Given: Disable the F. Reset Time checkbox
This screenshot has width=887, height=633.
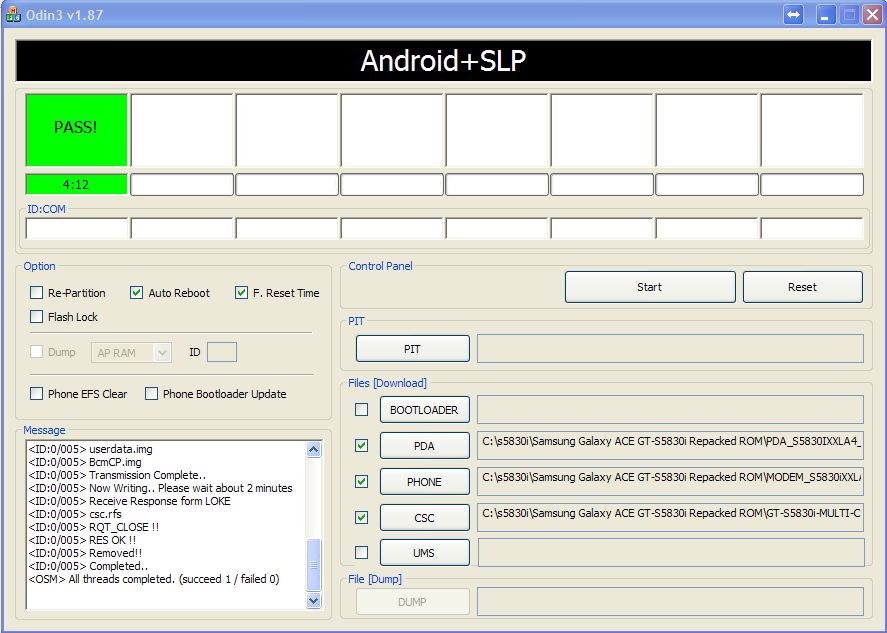Looking at the screenshot, I should pyautogui.click(x=242, y=292).
